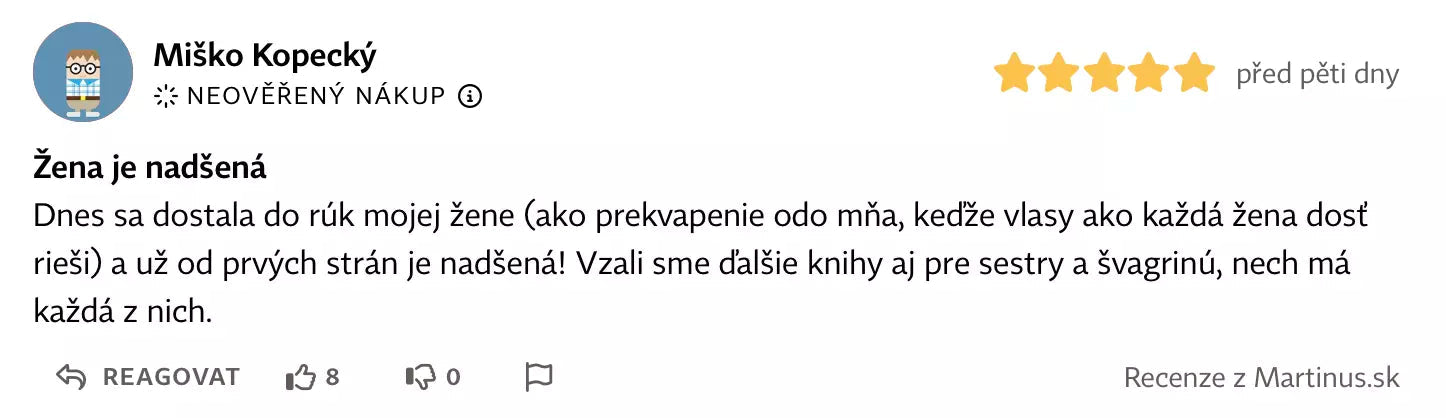
Task: Dislike the review with thumbs down
Action: point(420,377)
